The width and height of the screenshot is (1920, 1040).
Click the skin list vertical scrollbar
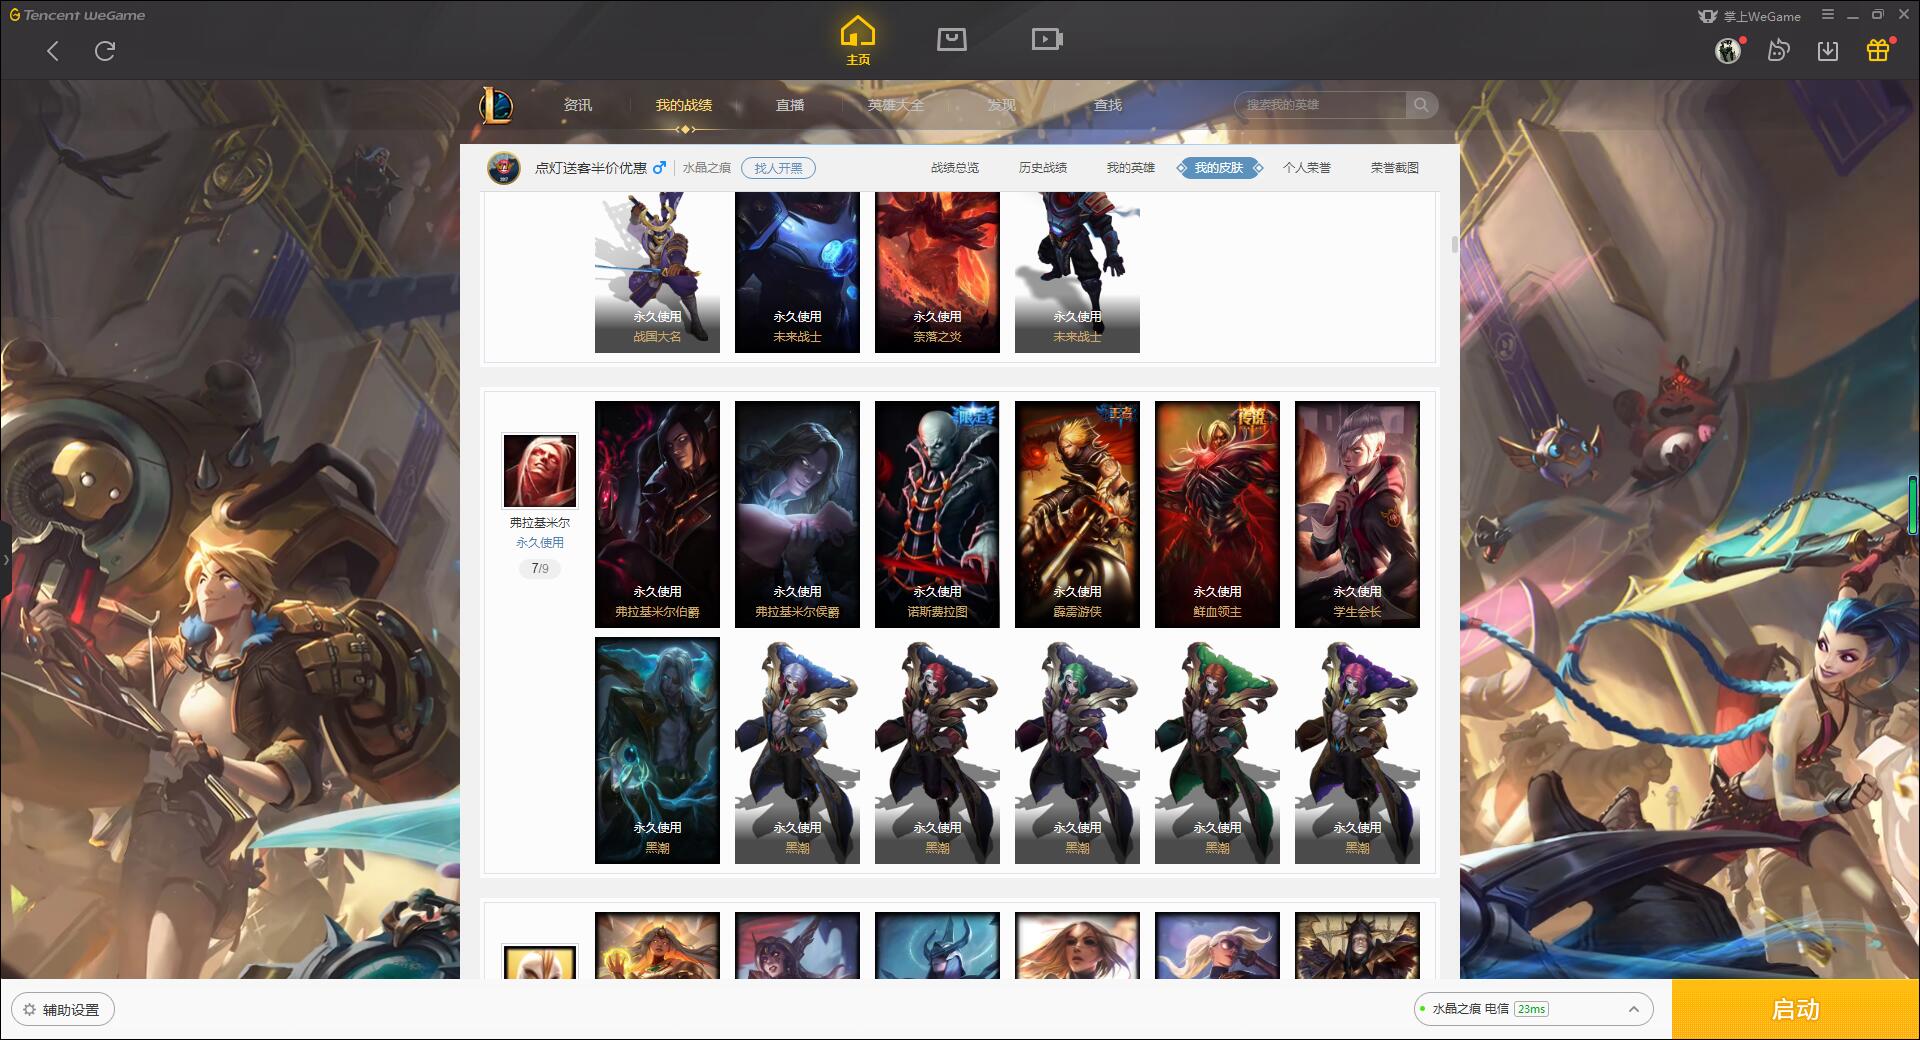[x=1454, y=244]
